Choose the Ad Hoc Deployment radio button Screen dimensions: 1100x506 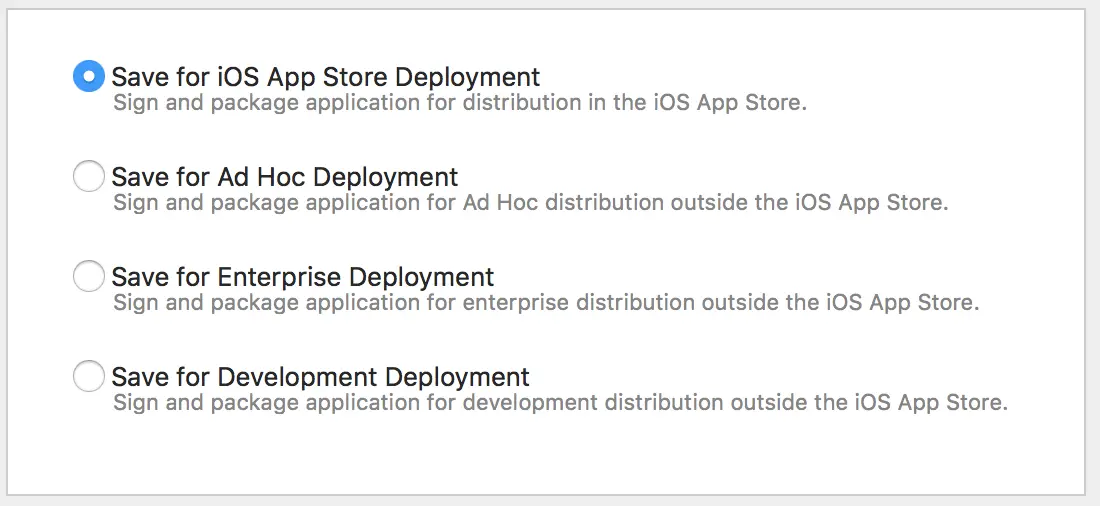[88, 176]
